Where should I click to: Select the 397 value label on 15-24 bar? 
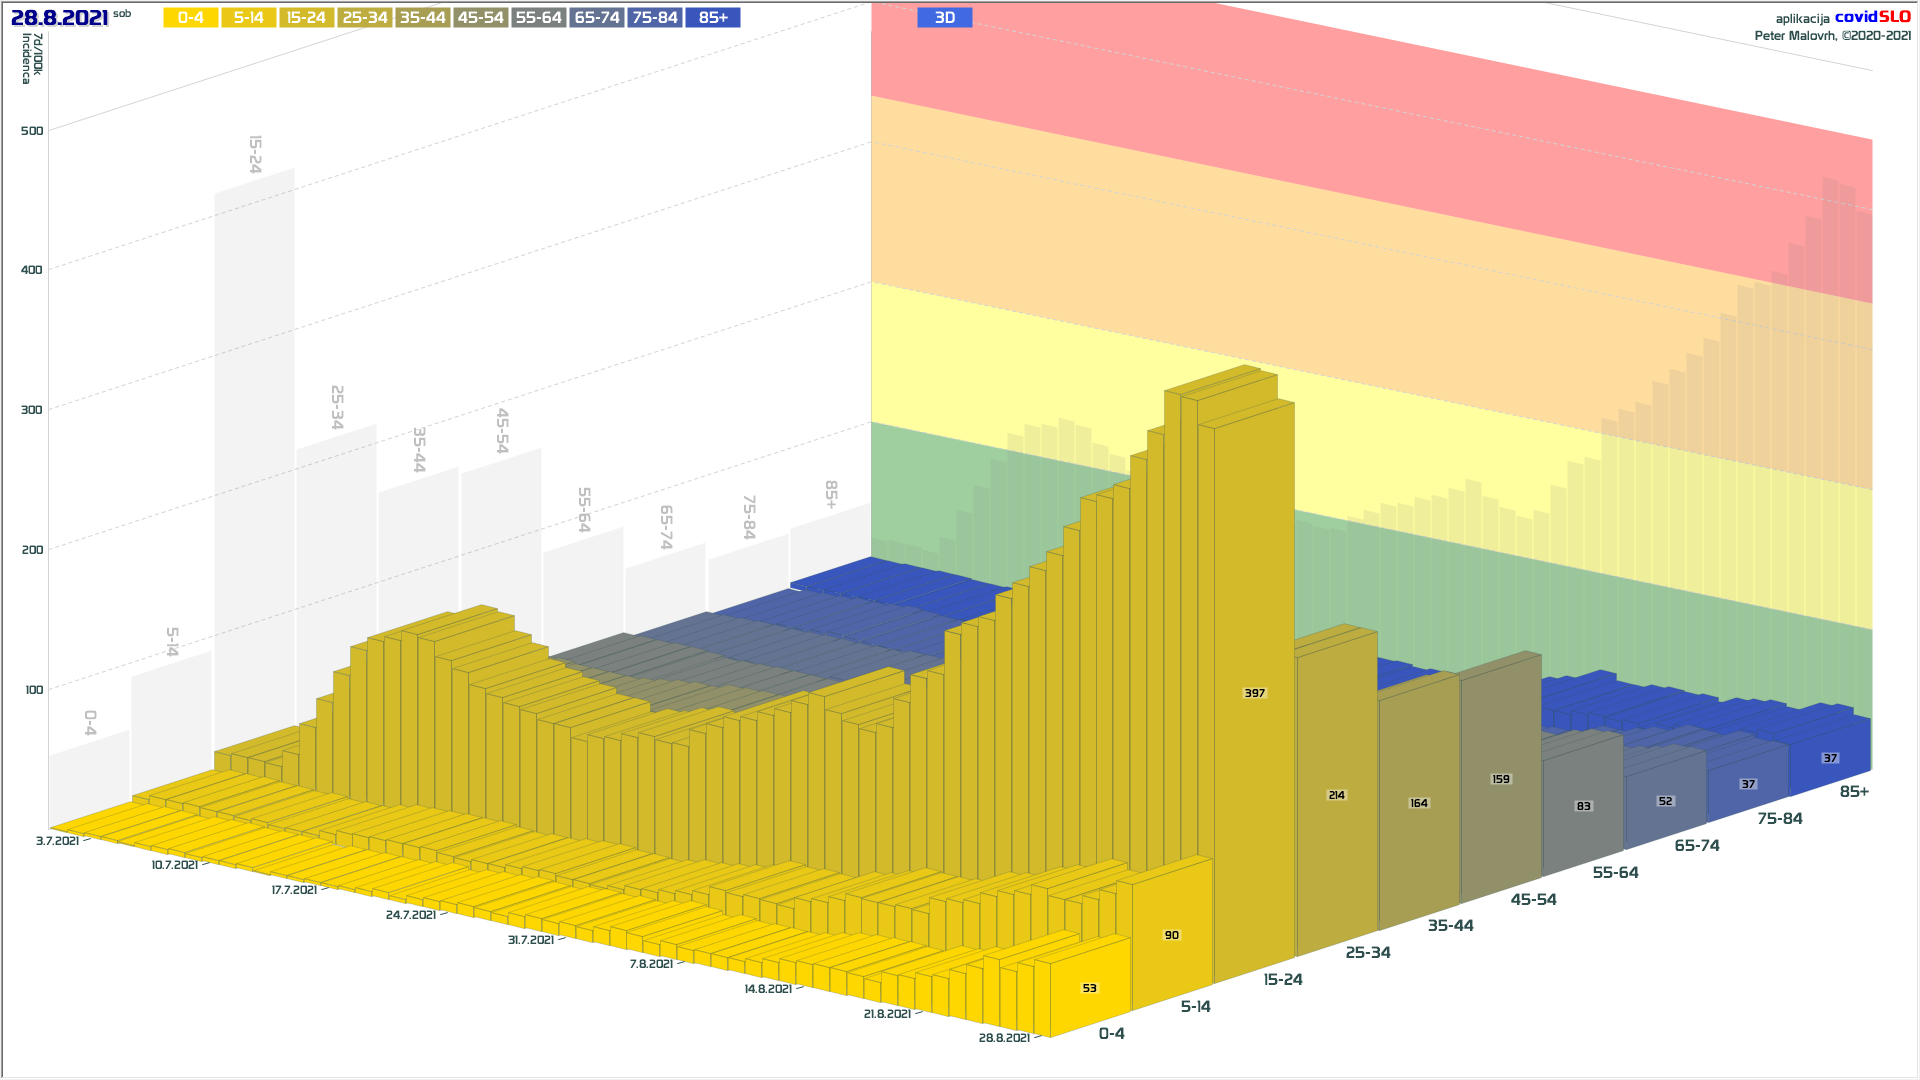[x=1254, y=693]
